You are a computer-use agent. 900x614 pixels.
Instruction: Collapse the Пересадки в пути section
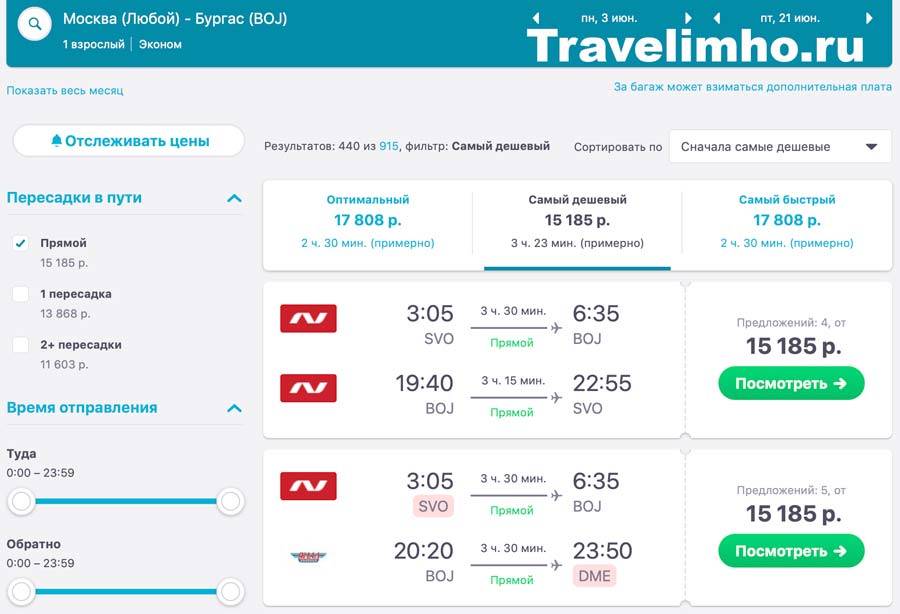[234, 199]
